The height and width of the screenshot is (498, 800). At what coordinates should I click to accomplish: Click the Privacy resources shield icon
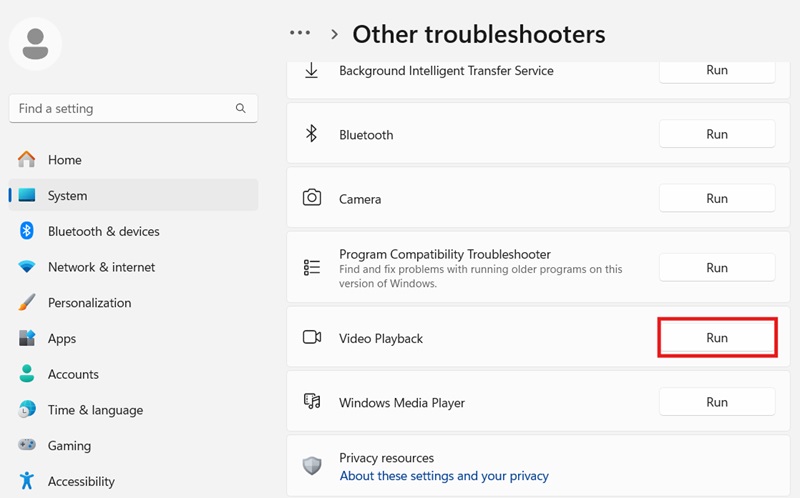pos(312,465)
